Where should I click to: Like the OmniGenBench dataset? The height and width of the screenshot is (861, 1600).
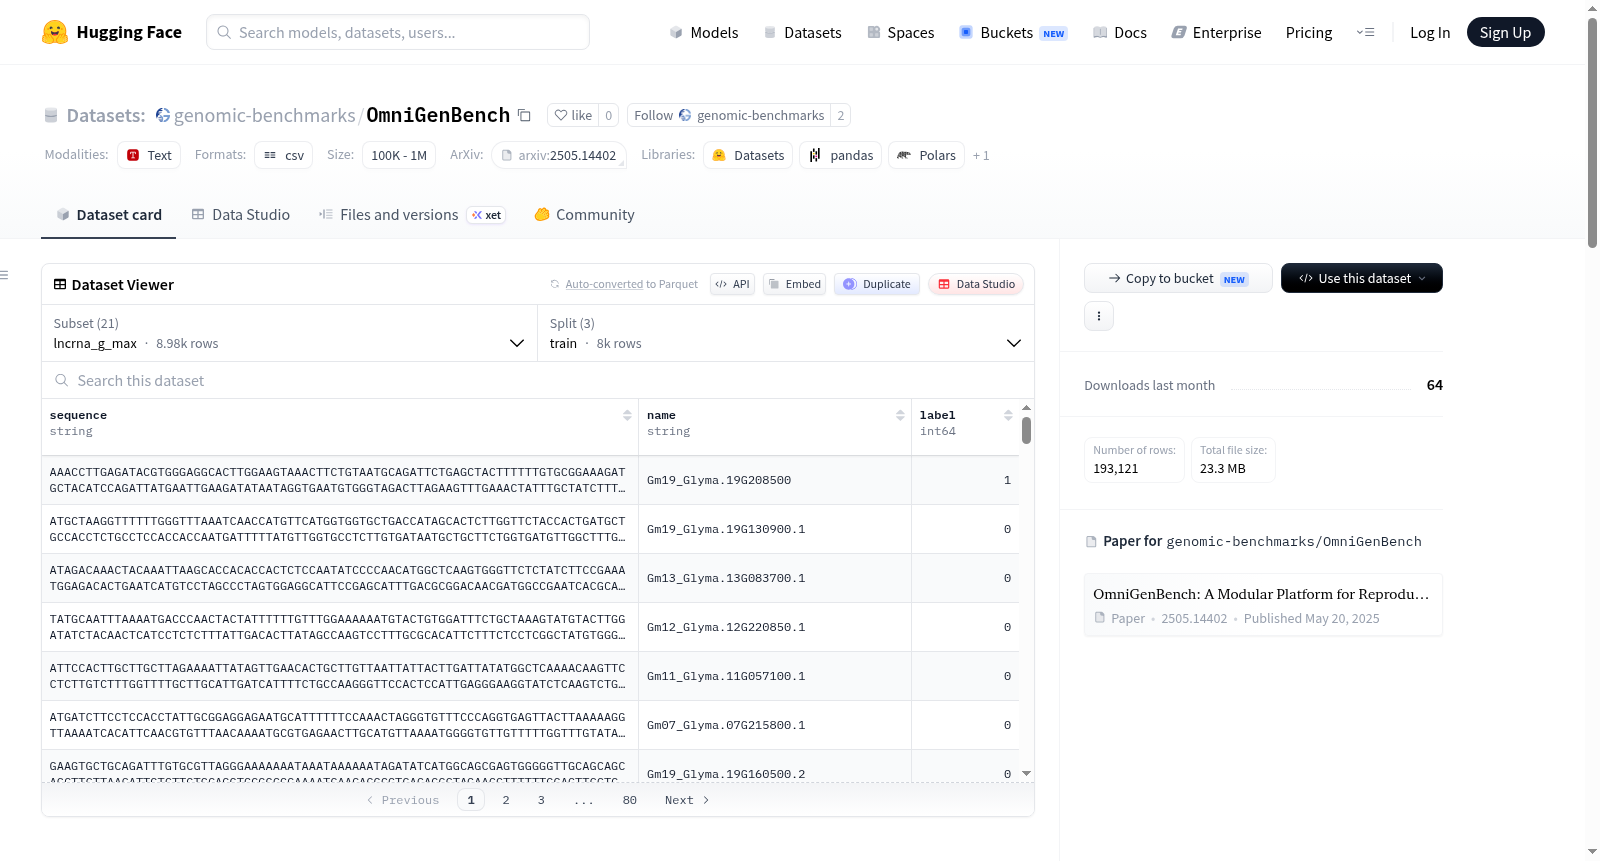[x=573, y=115]
